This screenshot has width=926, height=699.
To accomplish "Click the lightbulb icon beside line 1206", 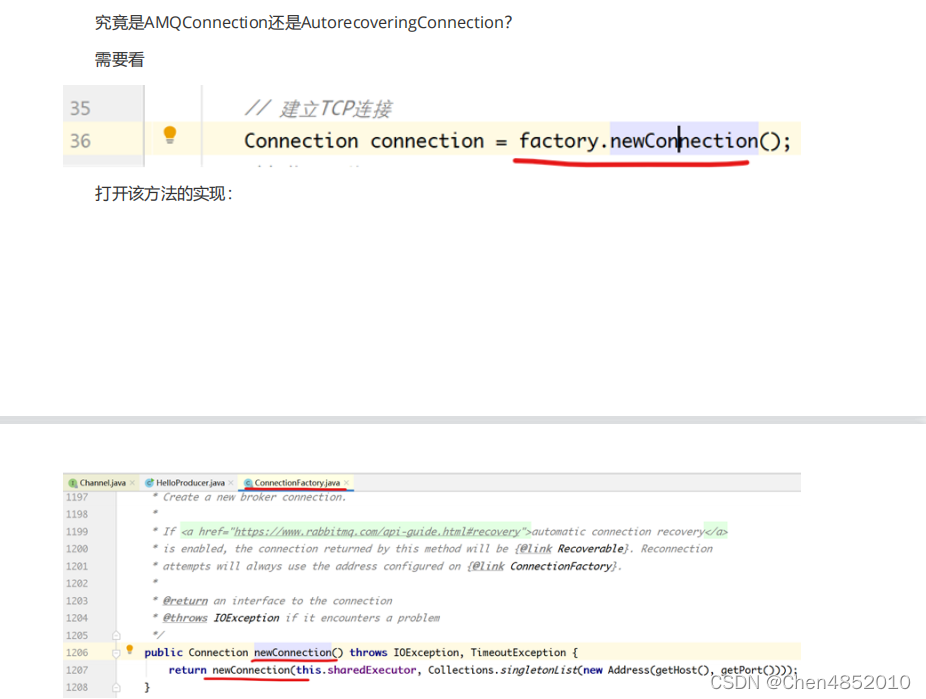I will point(130,650).
